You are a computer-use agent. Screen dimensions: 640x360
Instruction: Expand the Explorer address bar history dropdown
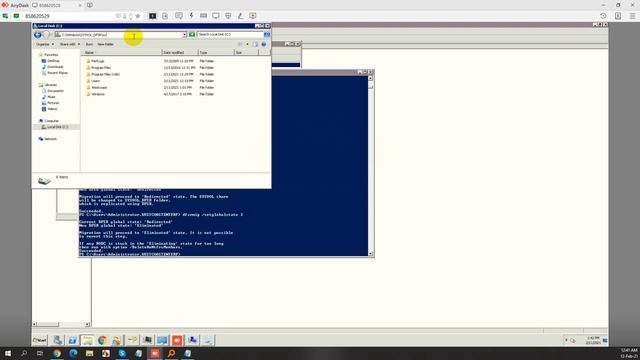(184, 35)
